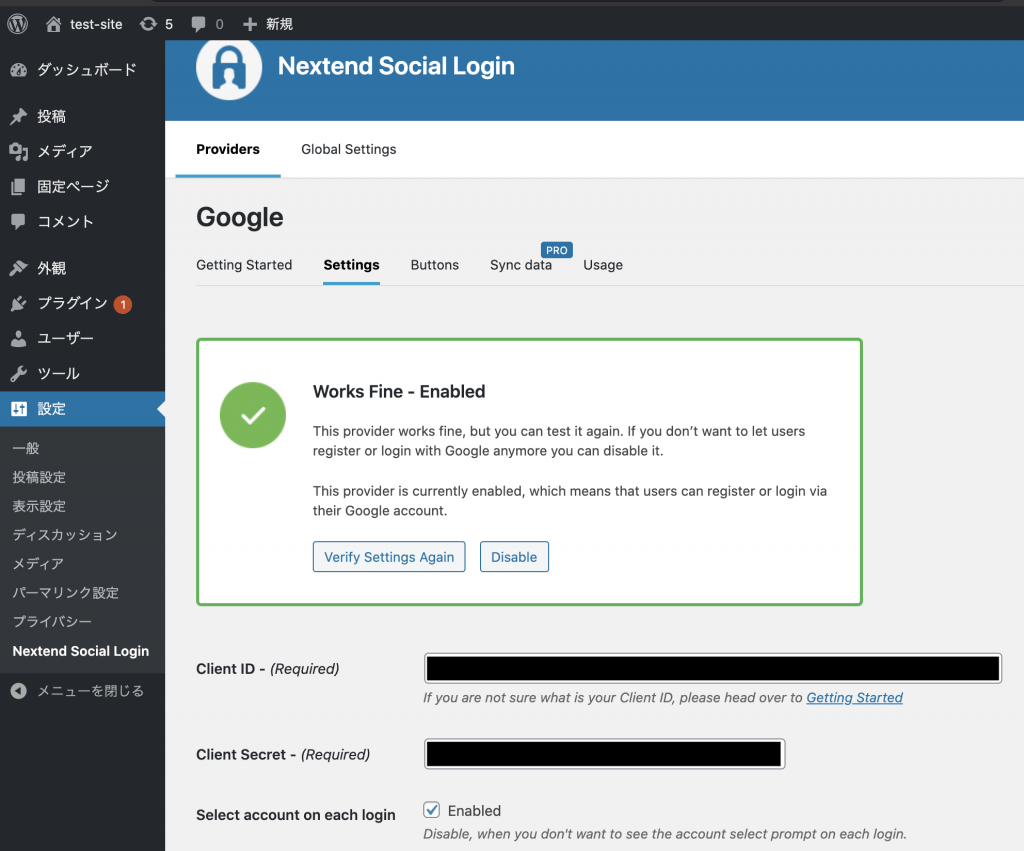Open the comments bubble icon in admin bar

coord(199,24)
